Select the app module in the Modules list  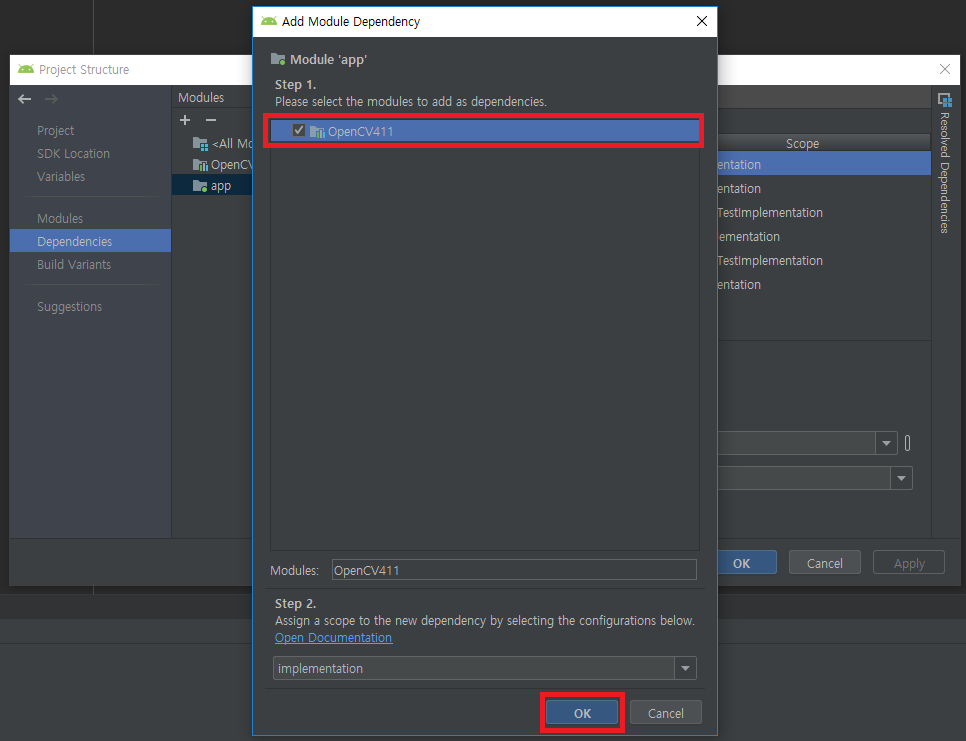(x=212, y=185)
